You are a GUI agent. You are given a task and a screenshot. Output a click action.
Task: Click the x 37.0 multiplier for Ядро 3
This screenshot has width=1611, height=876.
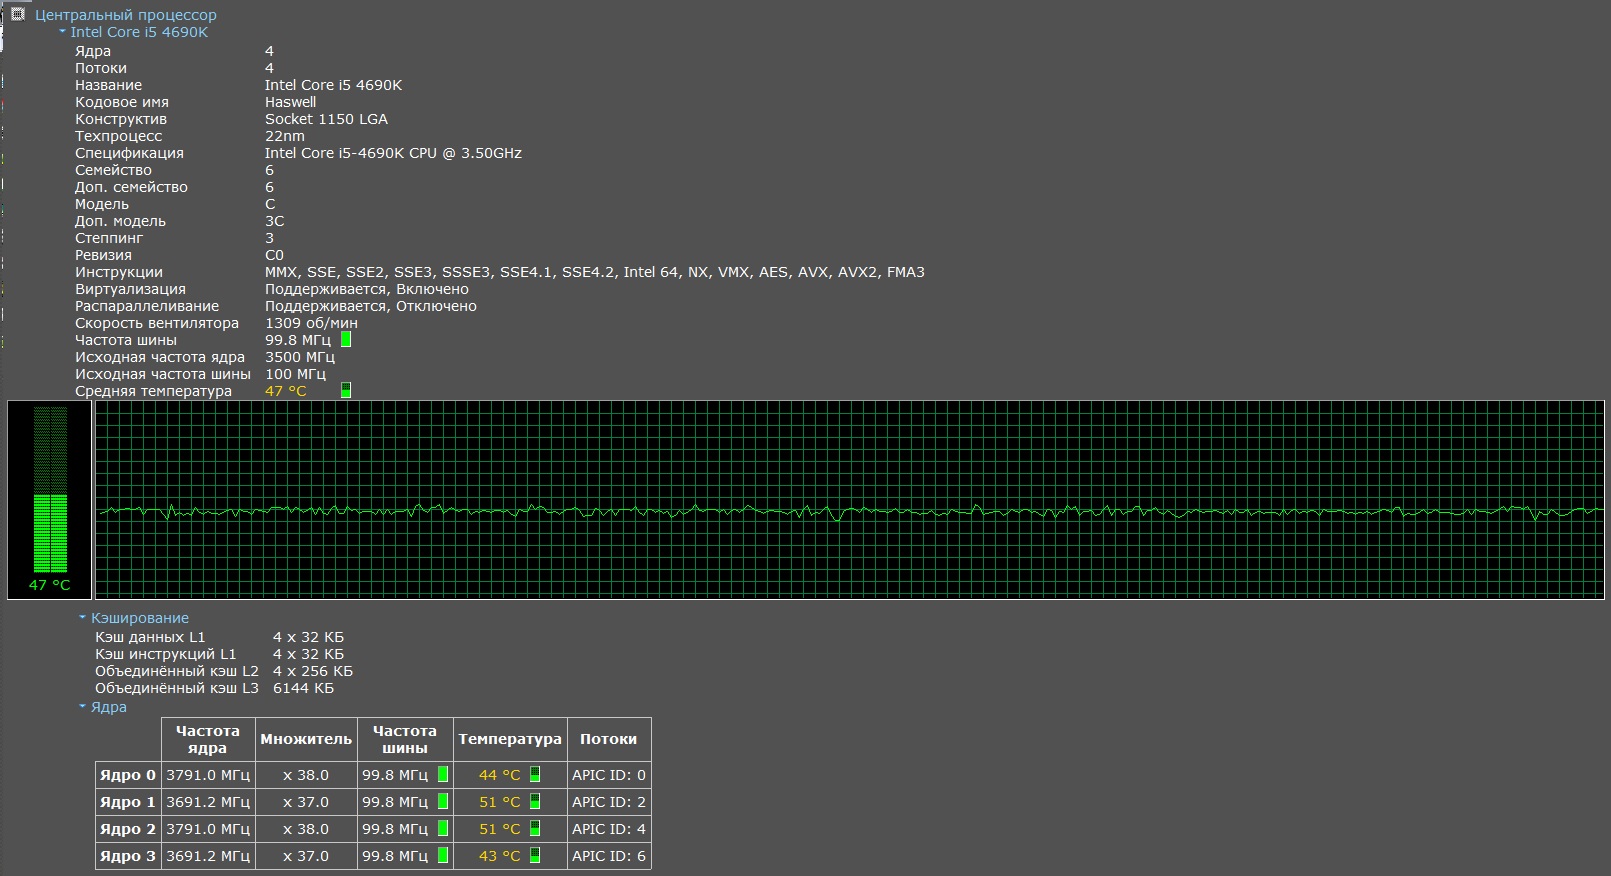[306, 856]
